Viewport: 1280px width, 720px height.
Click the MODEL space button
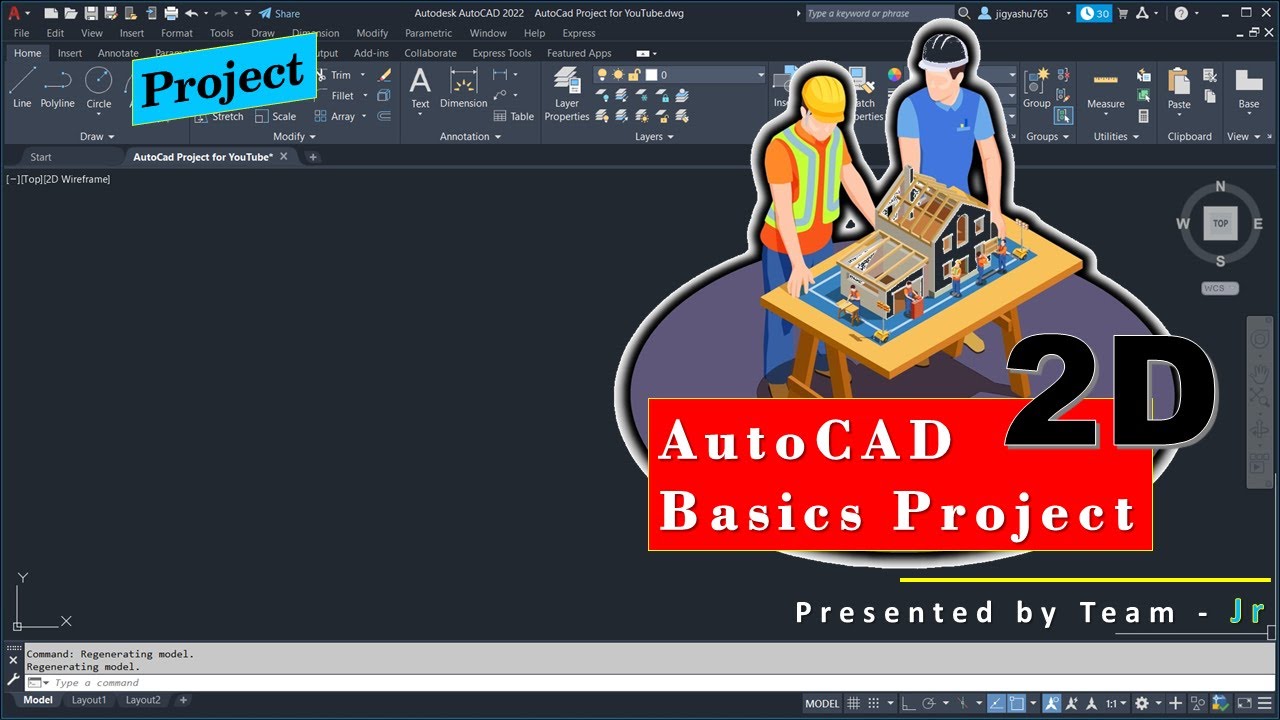tap(822, 703)
